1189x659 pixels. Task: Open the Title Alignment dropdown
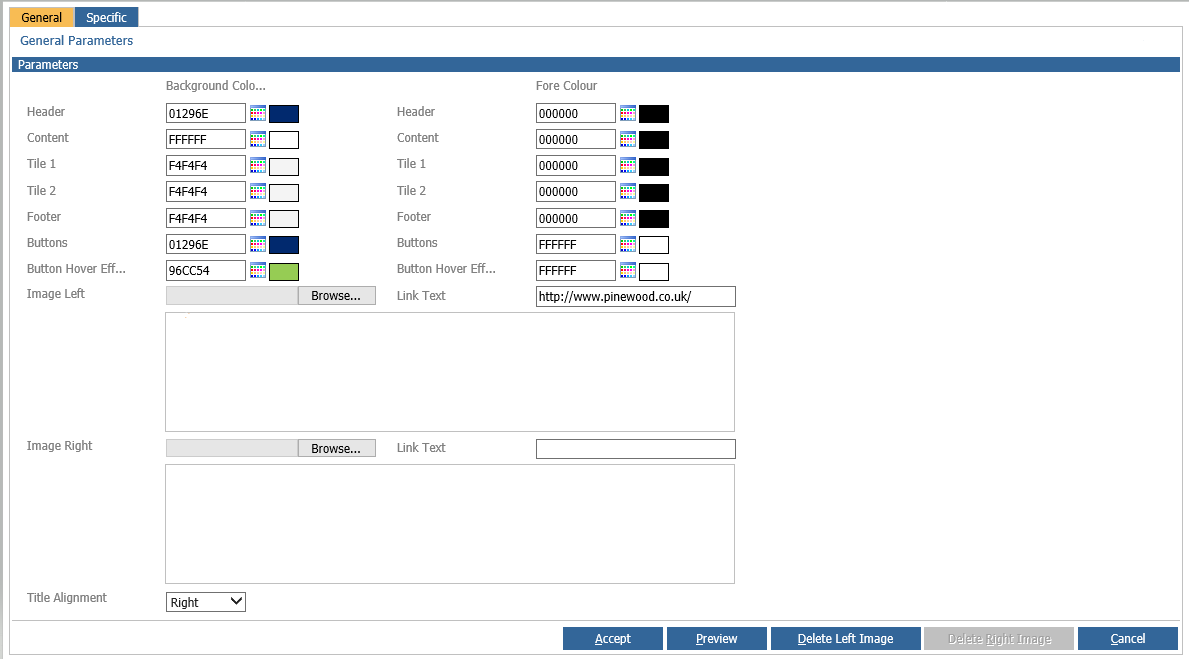tap(205, 602)
